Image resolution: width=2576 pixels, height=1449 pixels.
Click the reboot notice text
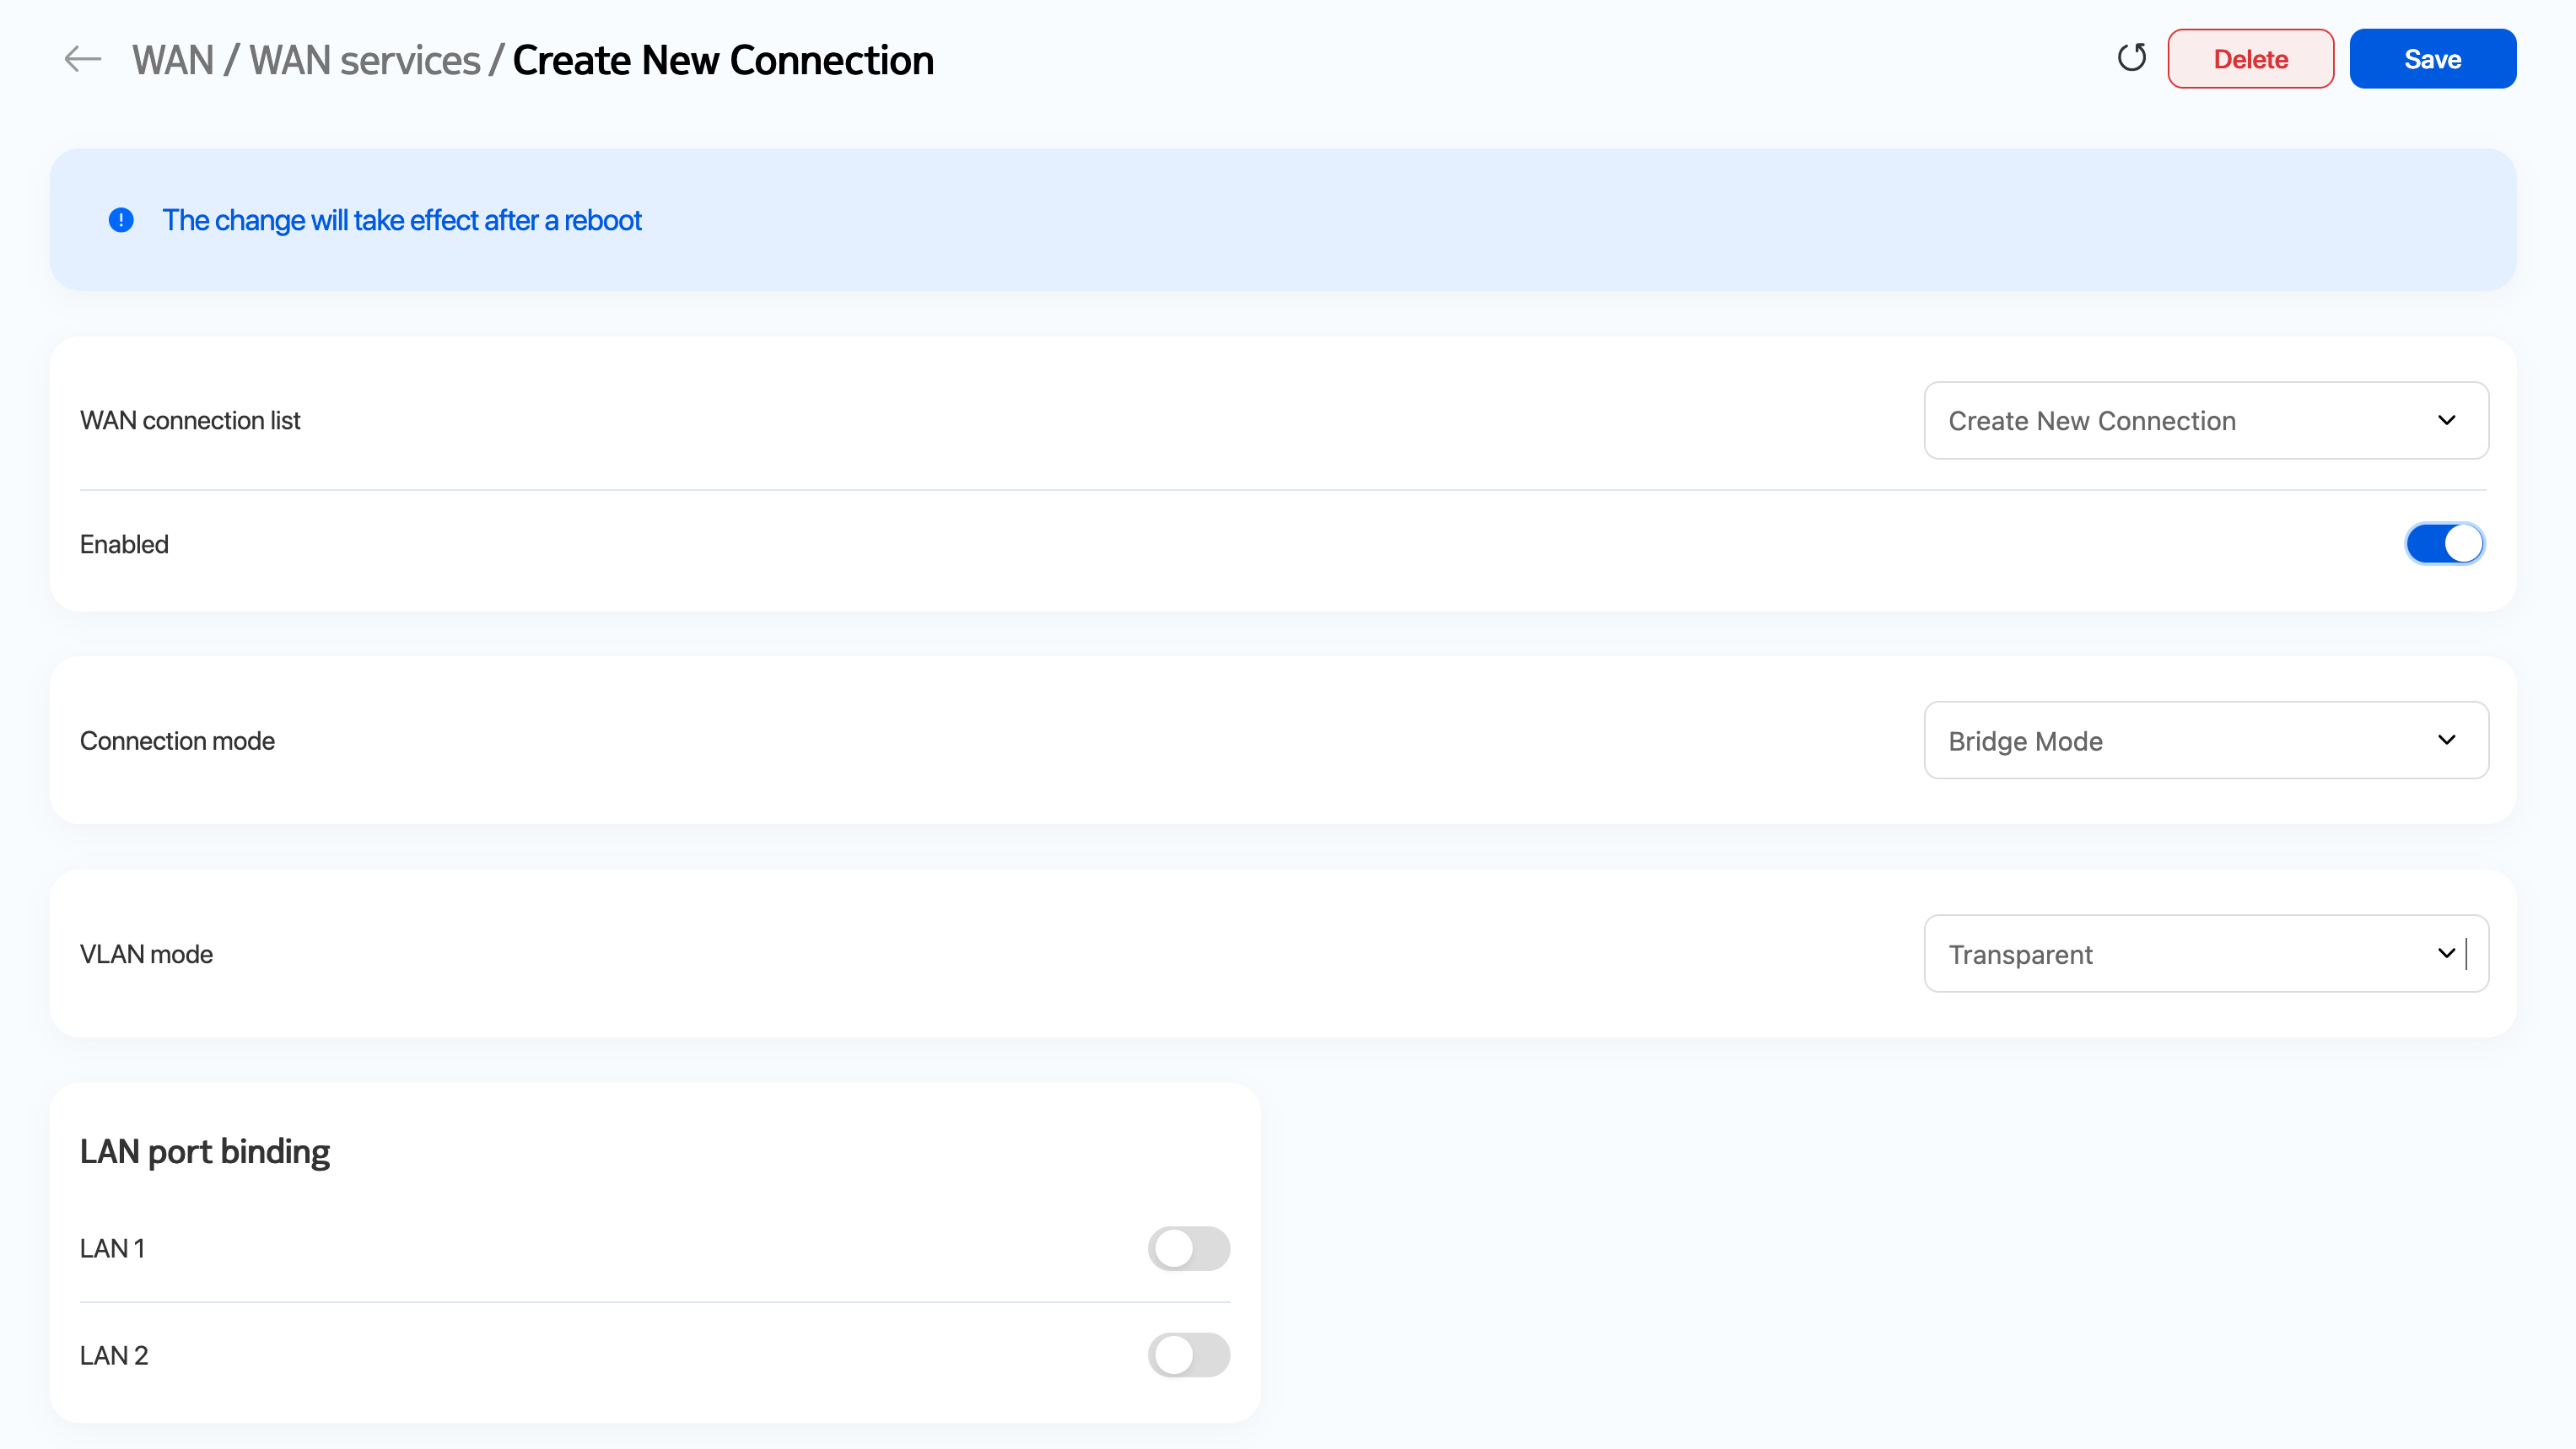tap(402, 220)
